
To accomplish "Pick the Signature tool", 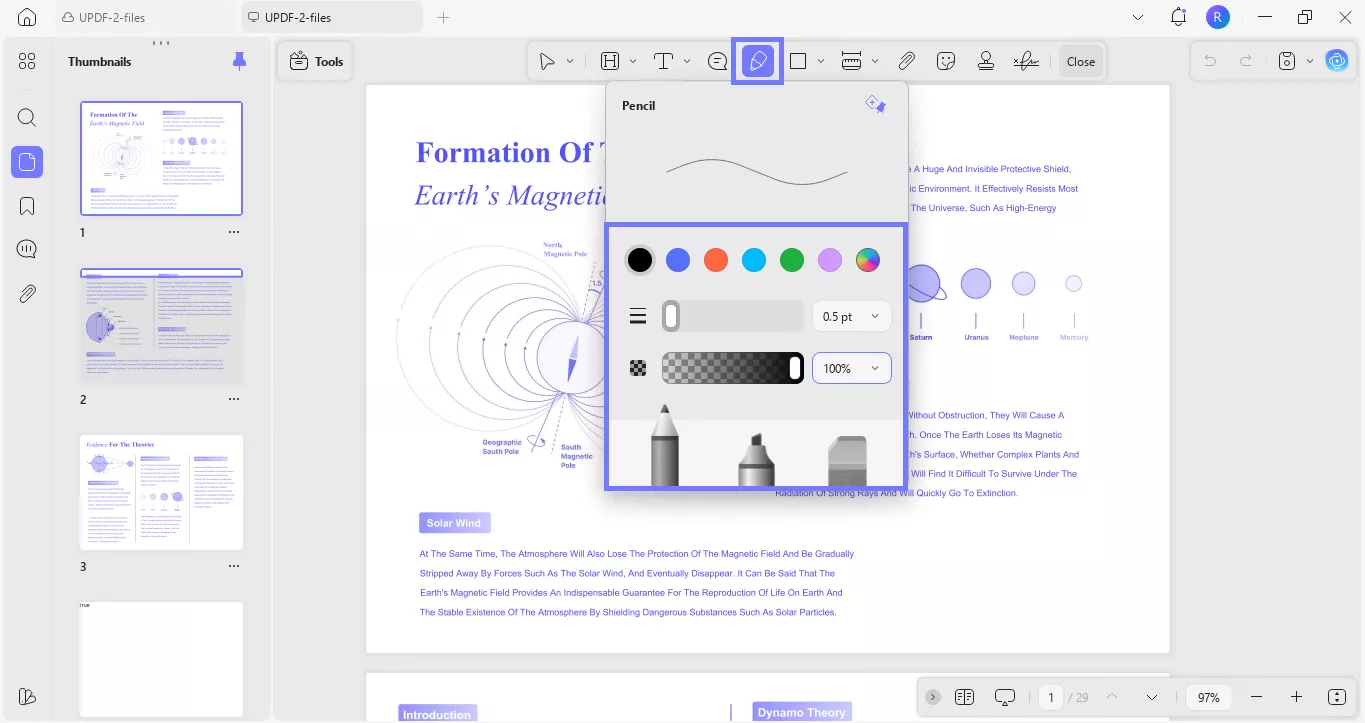I will point(1025,61).
